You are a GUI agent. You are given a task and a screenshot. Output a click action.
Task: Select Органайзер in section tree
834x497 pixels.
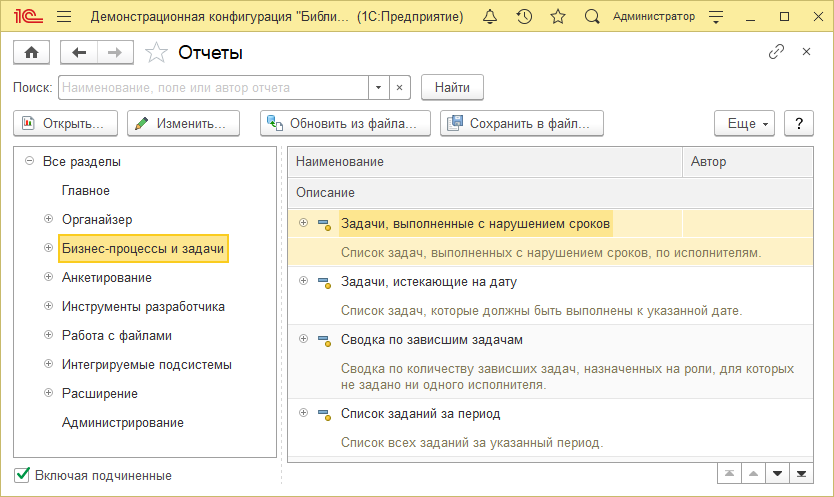(97, 219)
